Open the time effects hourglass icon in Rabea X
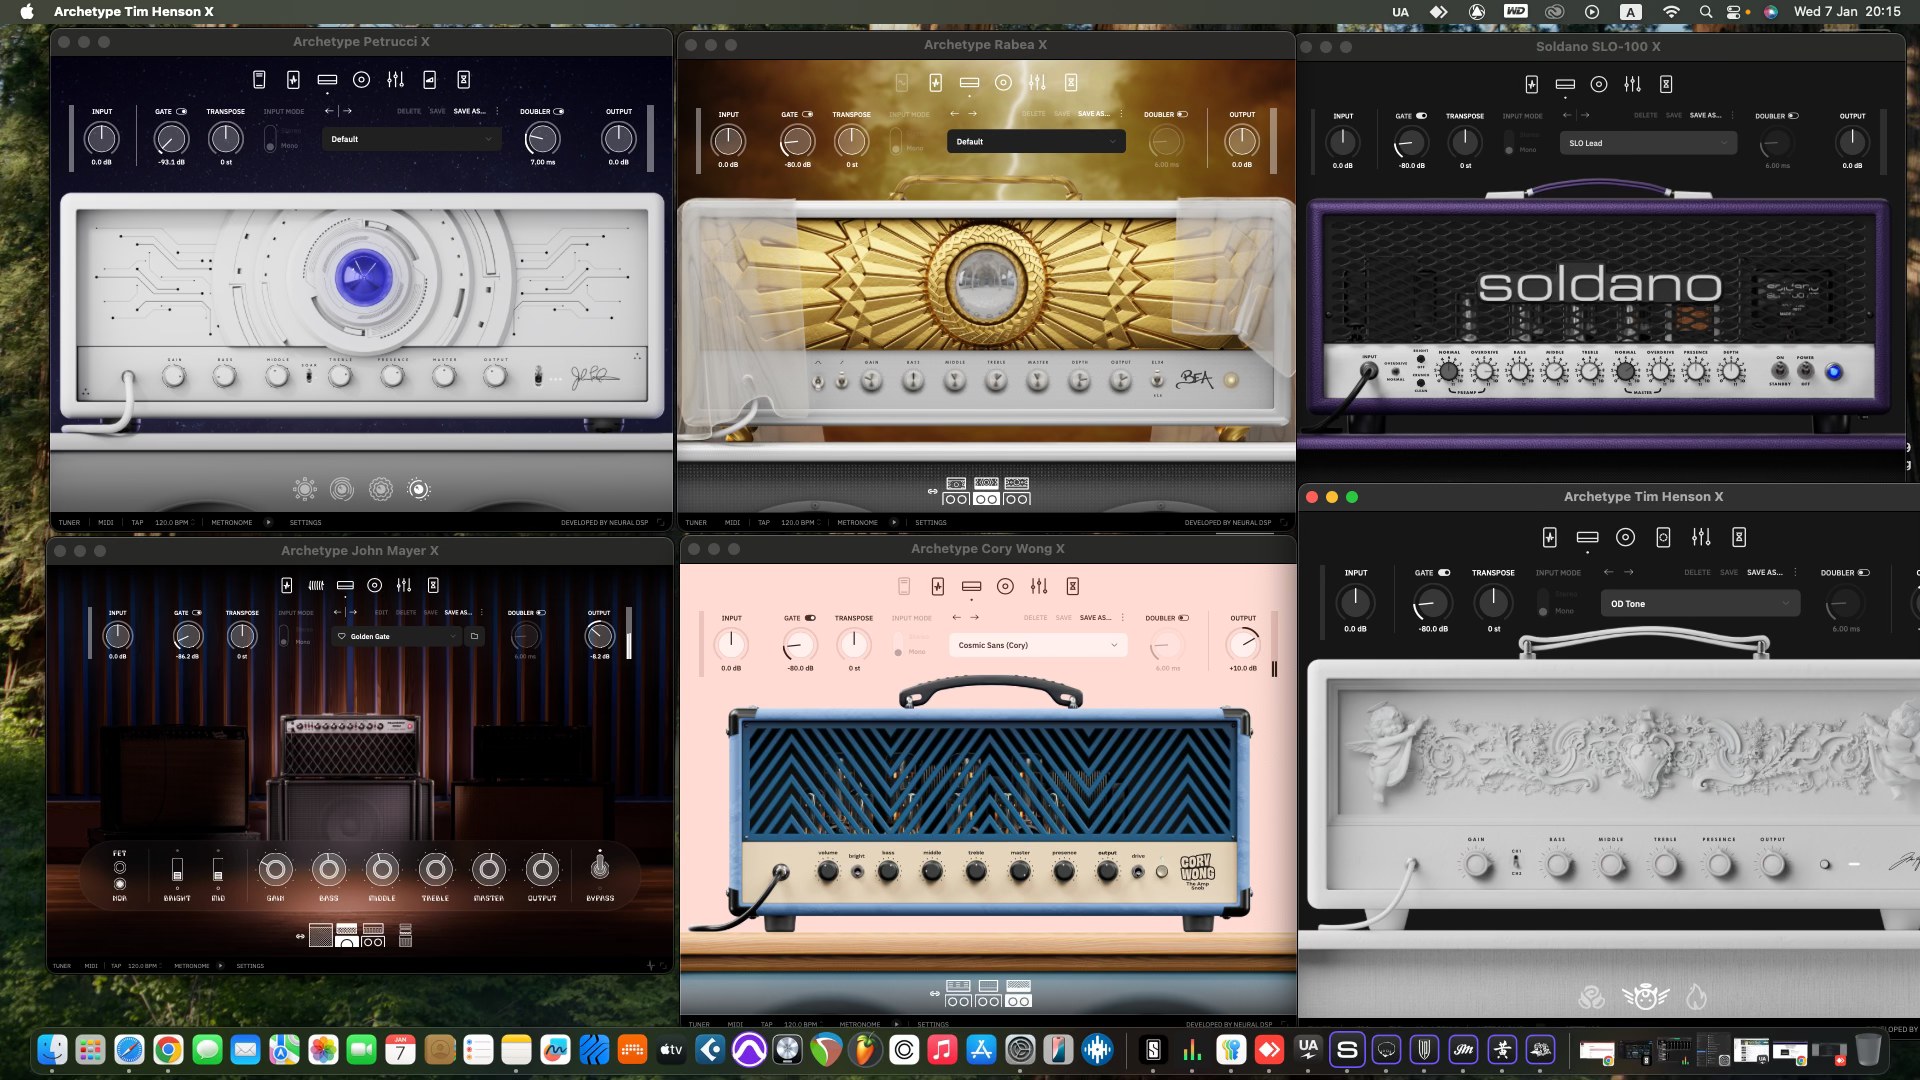 tap(1071, 83)
